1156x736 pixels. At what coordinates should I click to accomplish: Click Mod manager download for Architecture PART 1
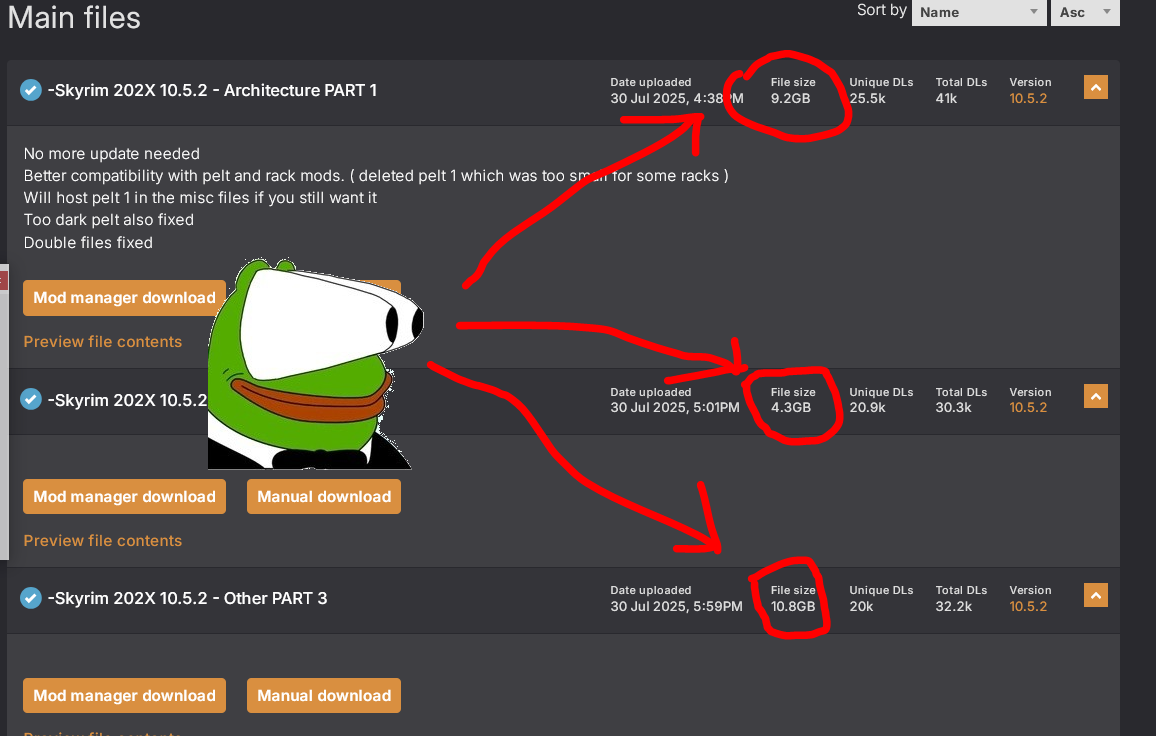tap(124, 298)
